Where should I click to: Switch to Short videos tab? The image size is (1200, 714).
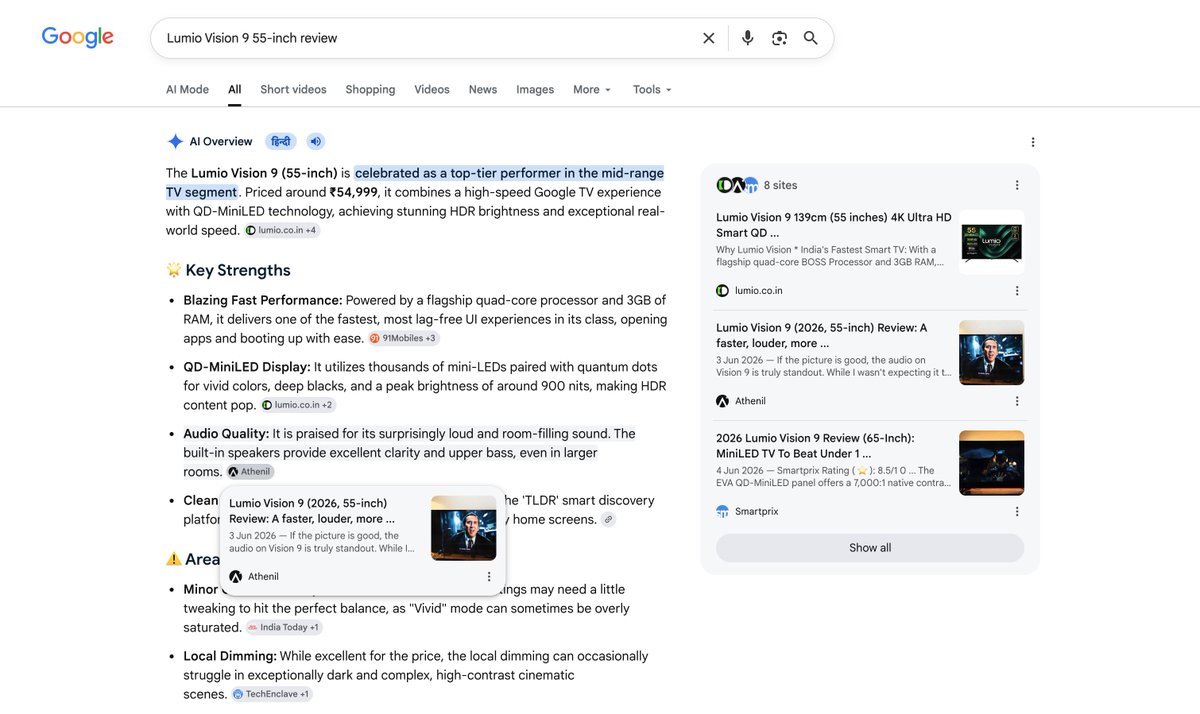point(293,89)
